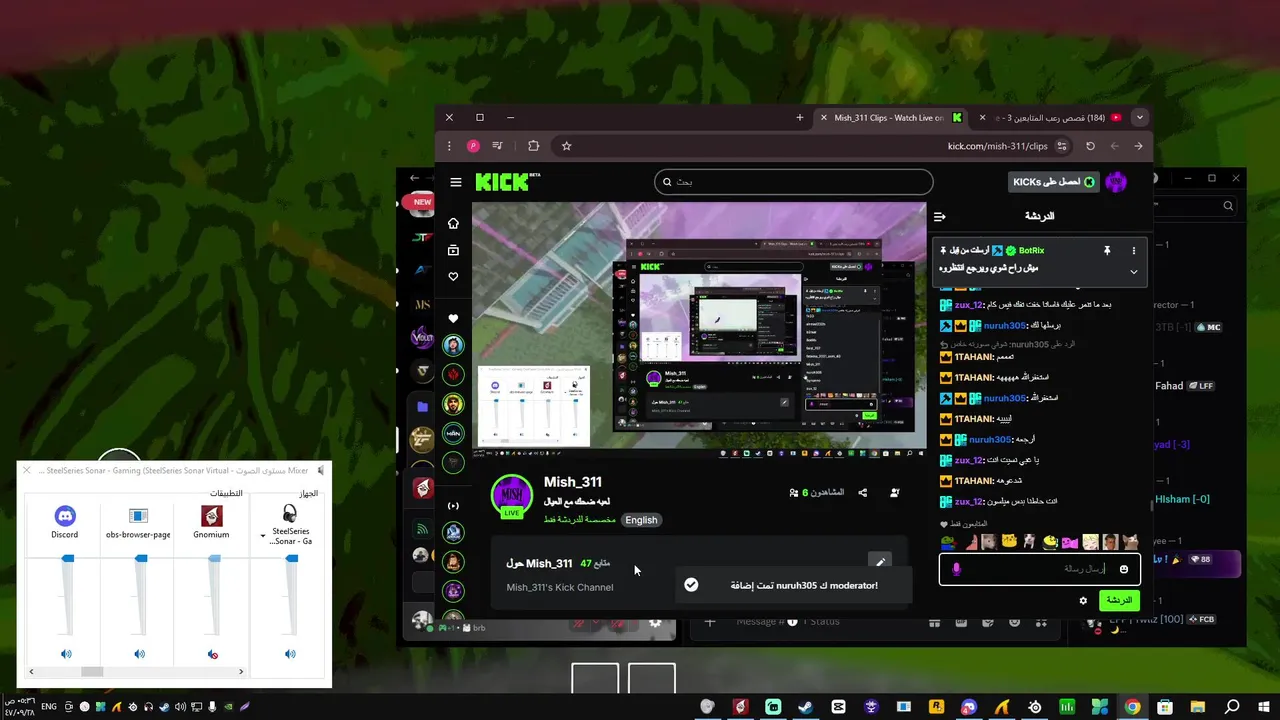Screen dimensions: 1280x720
Task: Click the English language tag
Action: (641, 520)
